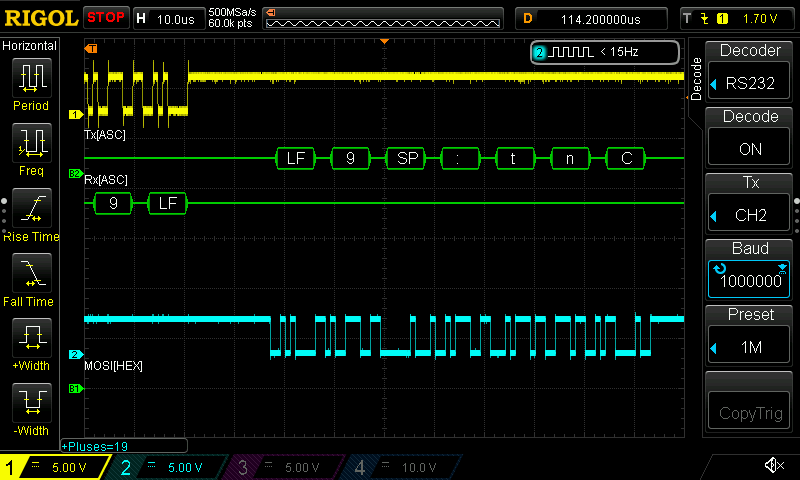
Task: Click the speaker mute icon
Action: [x=773, y=466]
